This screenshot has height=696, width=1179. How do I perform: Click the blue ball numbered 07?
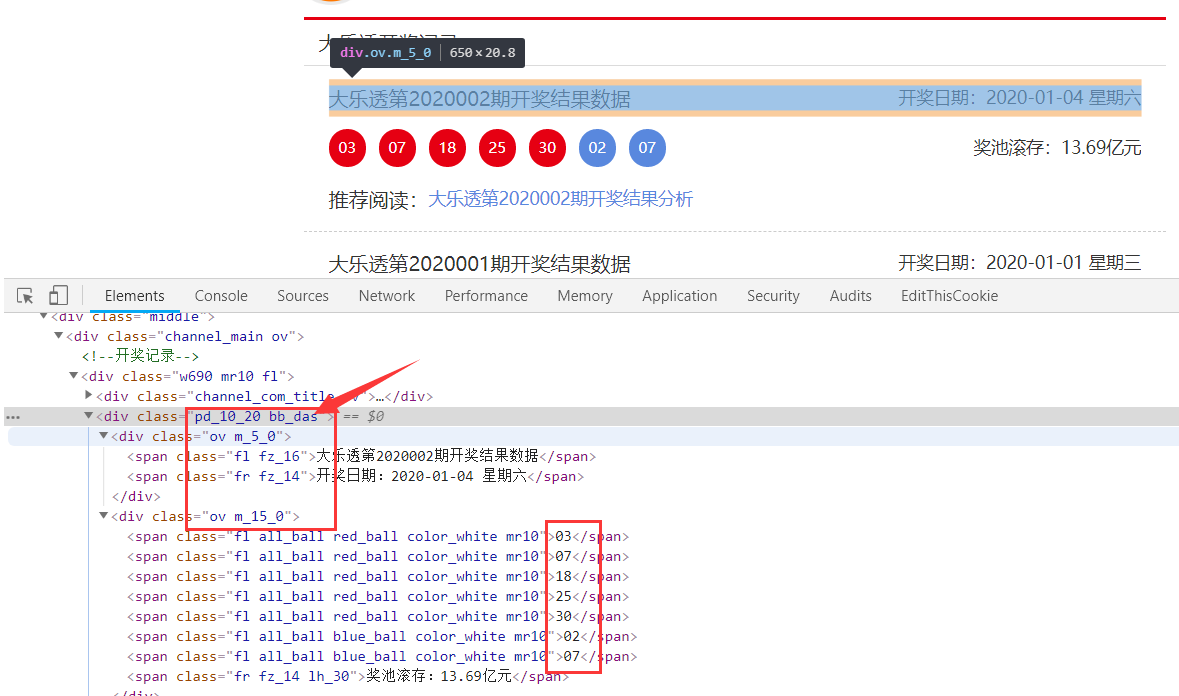[x=647, y=148]
